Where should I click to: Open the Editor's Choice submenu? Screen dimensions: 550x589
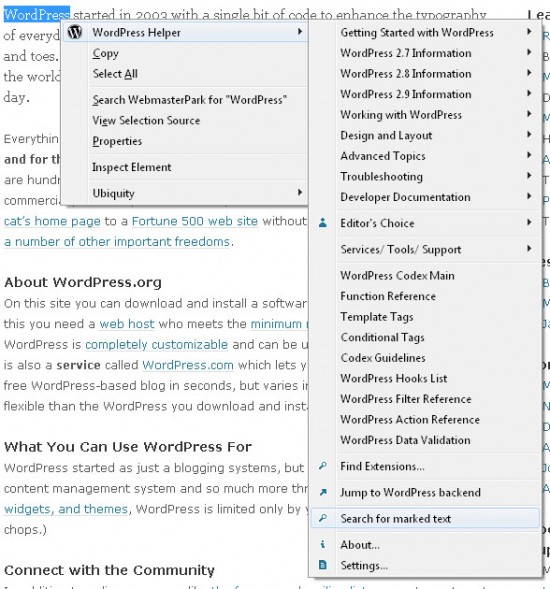(x=425, y=223)
